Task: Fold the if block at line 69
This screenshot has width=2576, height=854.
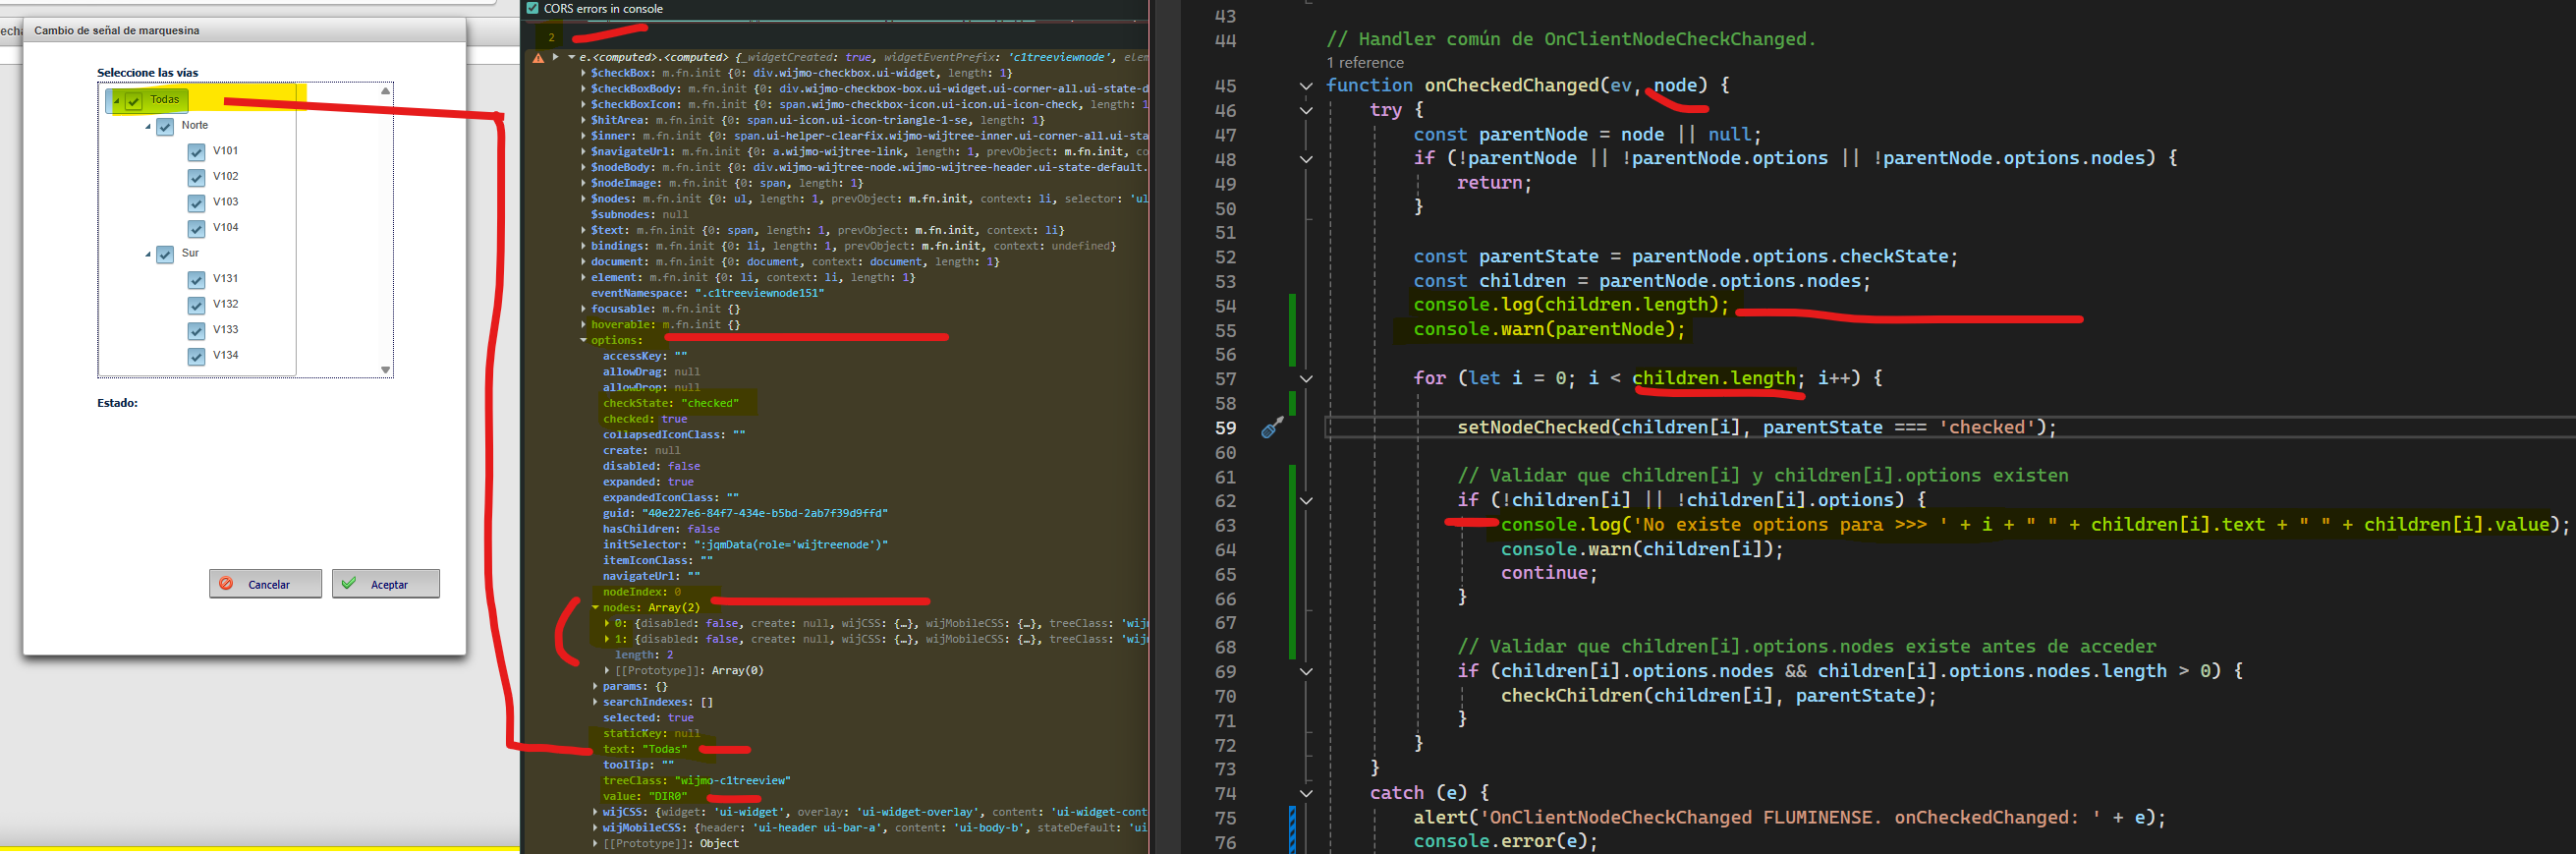Action: (1306, 672)
